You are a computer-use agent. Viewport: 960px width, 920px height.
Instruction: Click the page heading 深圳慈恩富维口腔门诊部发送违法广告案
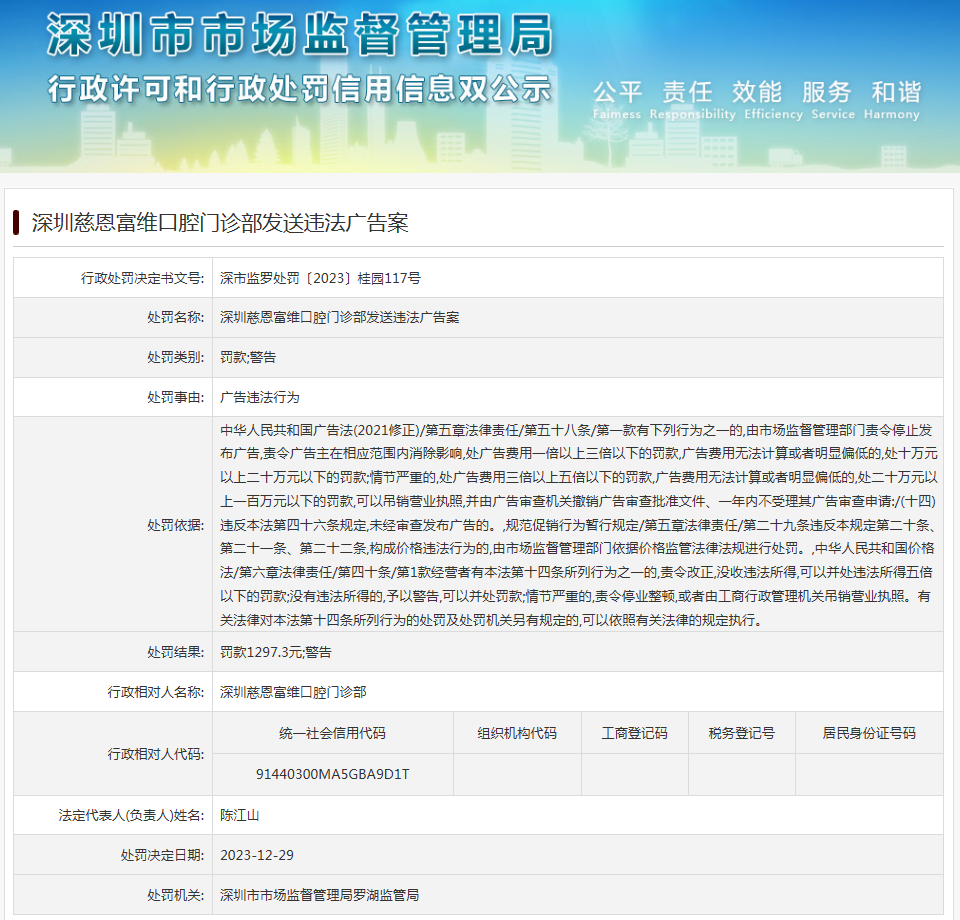(x=220, y=223)
